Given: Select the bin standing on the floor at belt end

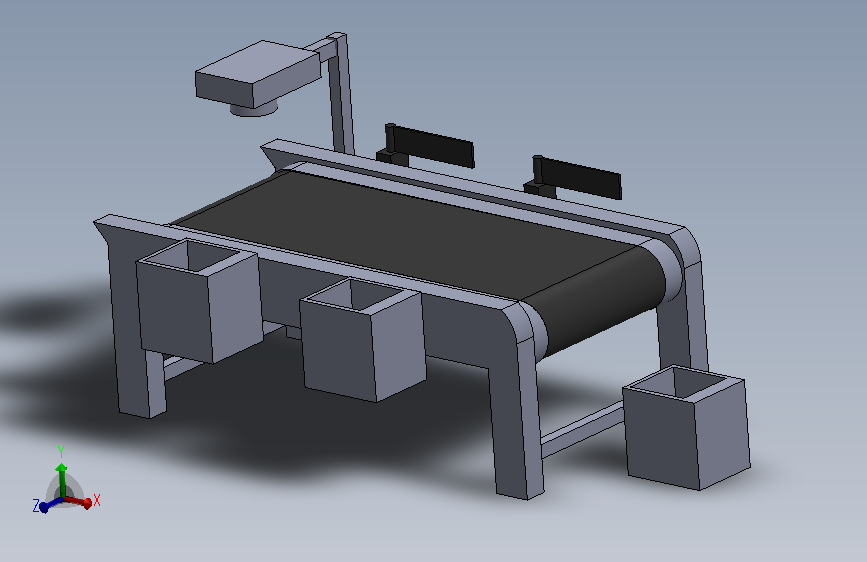Looking at the screenshot, I should 686,427.
